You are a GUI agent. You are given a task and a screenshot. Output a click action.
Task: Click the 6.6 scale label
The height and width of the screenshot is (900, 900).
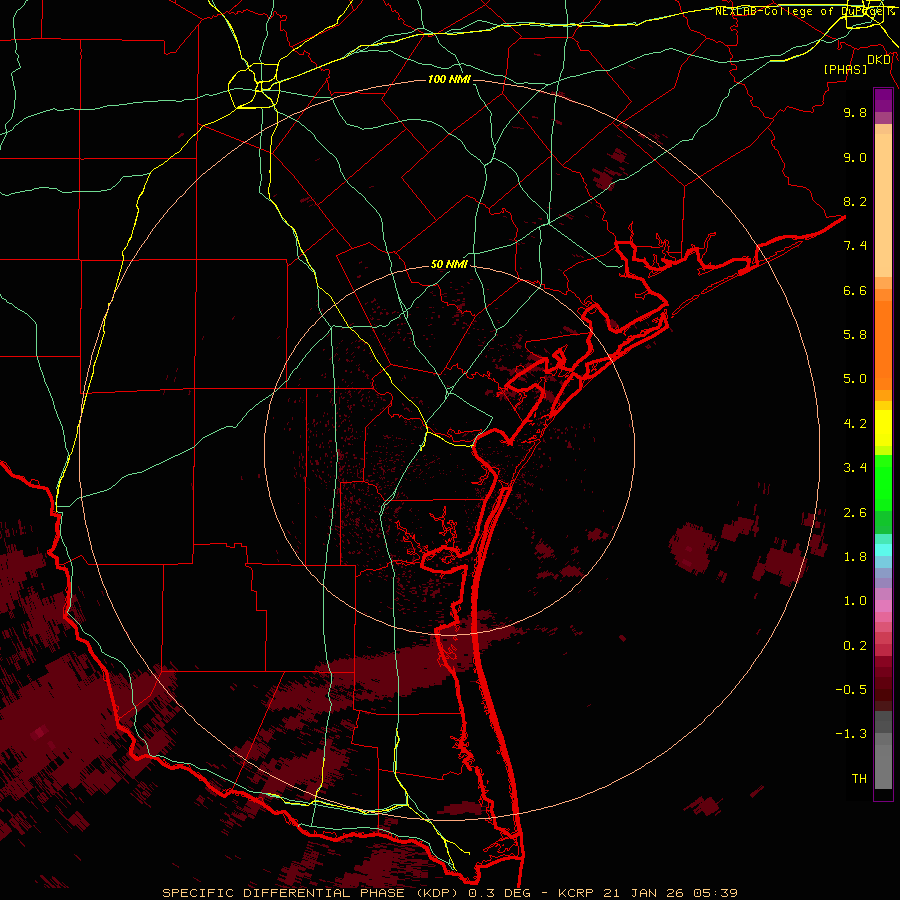pos(855,290)
